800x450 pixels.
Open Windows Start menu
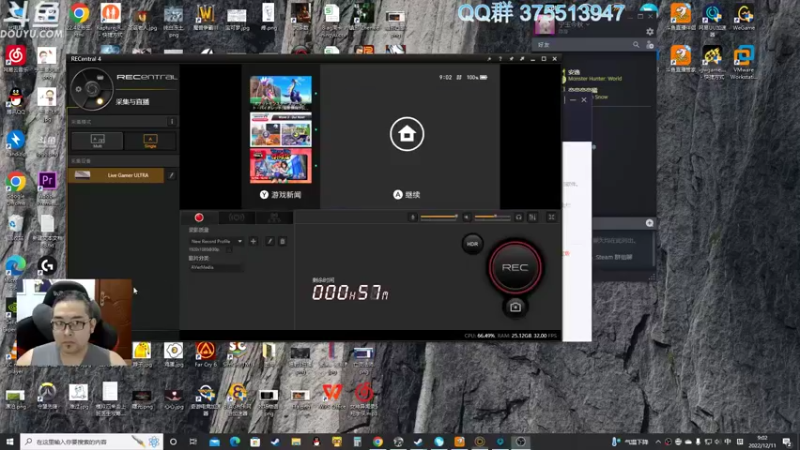pyautogui.click(x=10, y=442)
